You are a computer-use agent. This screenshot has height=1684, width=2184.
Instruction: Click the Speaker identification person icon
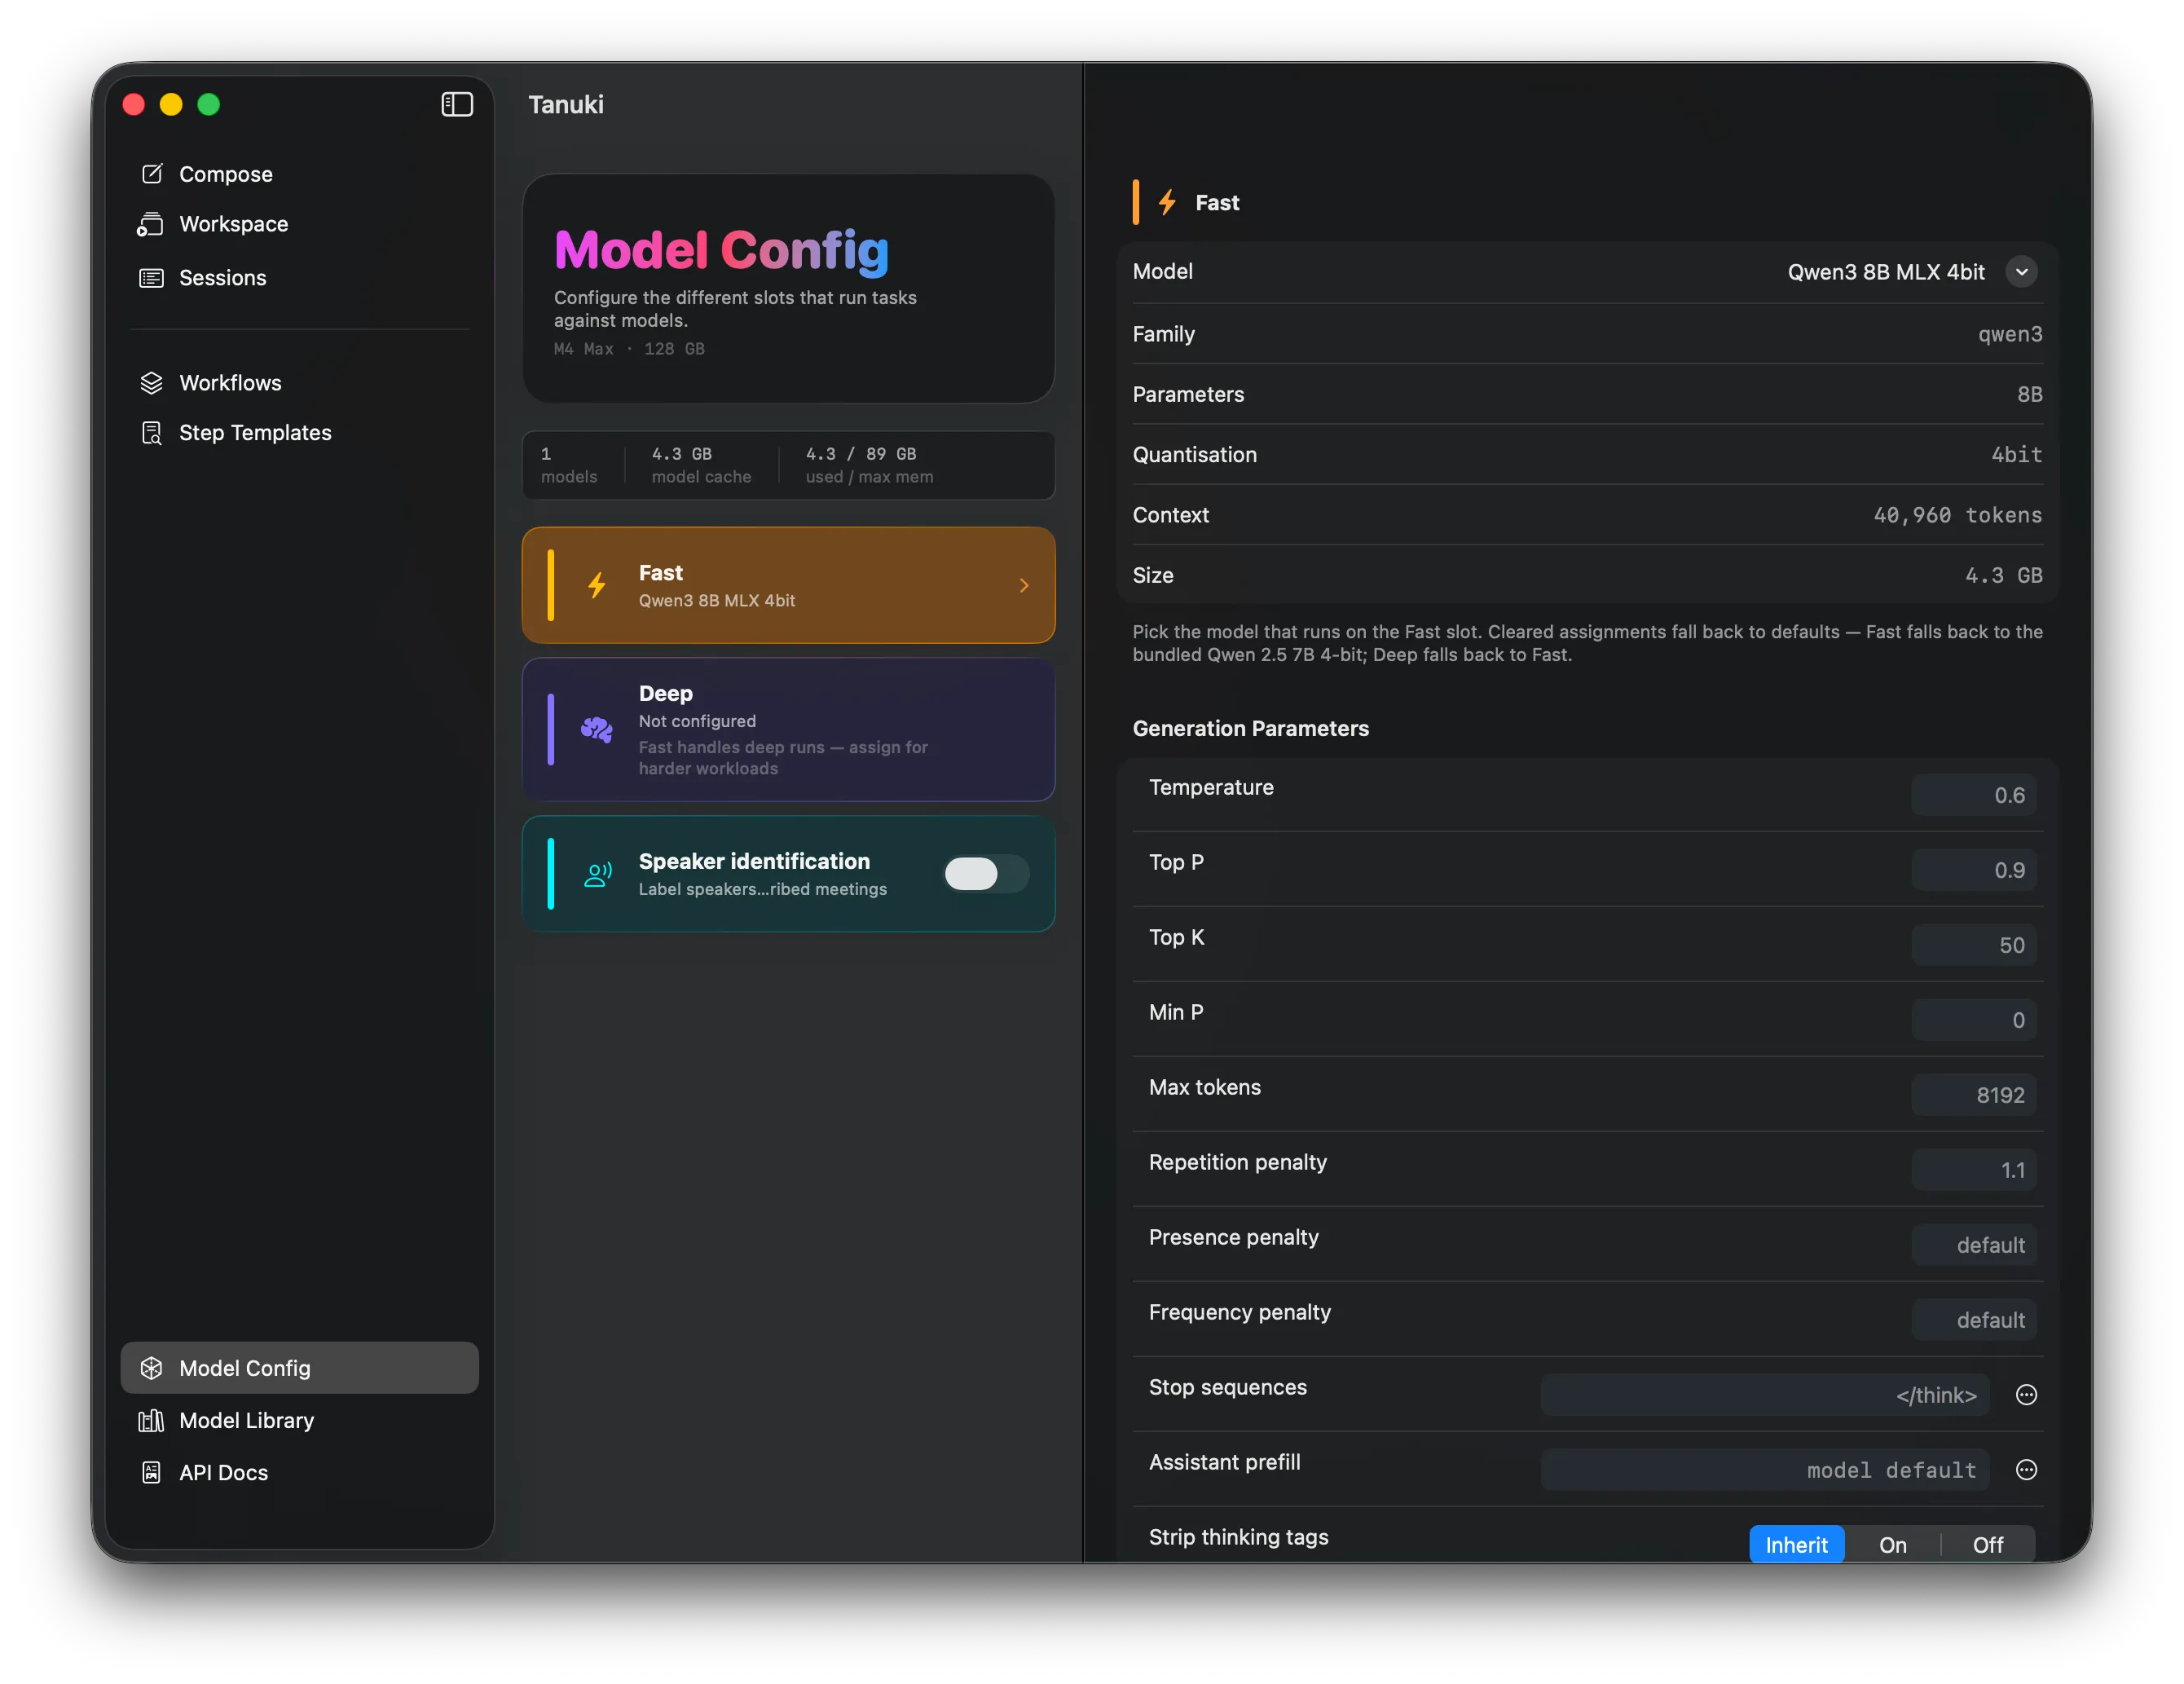pos(598,874)
